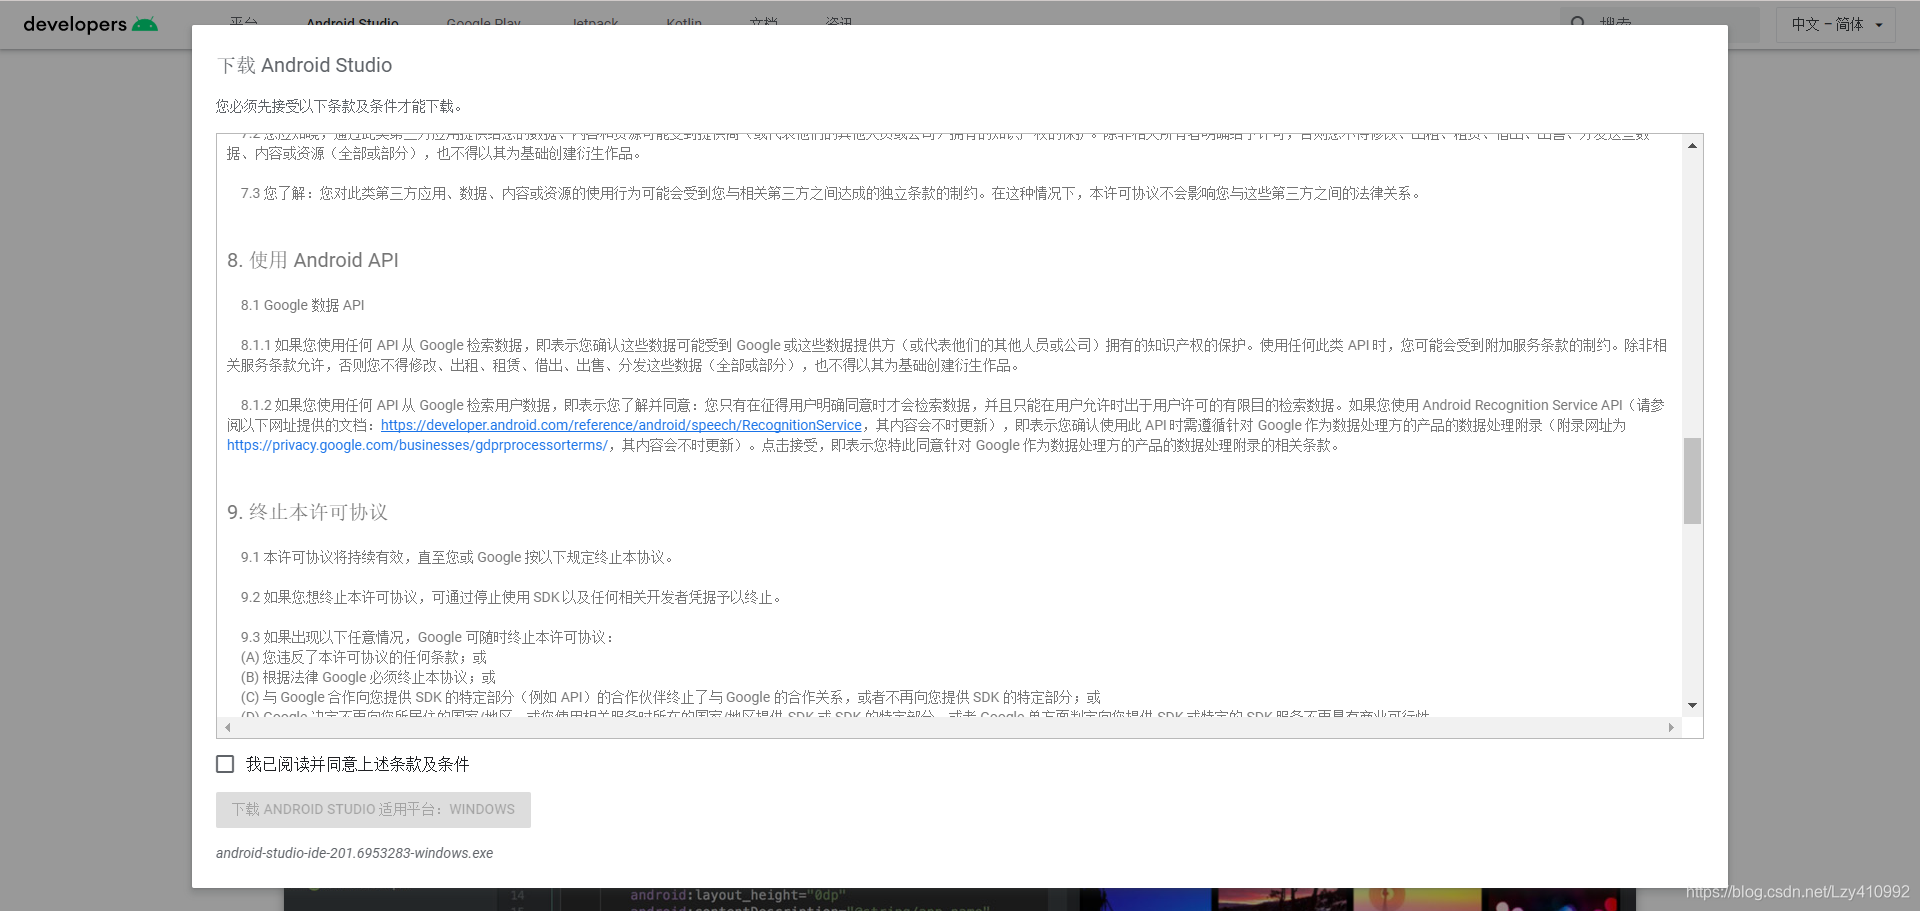1920x911 pixels.
Task: Click the title 下载 Android Studio
Action: (x=304, y=65)
